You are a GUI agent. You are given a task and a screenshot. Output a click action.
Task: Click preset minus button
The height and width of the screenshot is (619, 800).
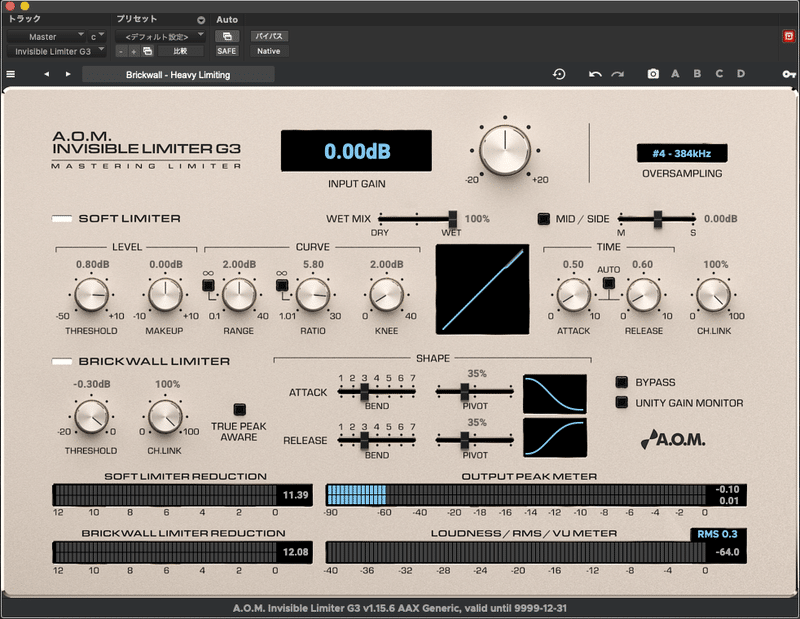pyautogui.click(x=121, y=52)
